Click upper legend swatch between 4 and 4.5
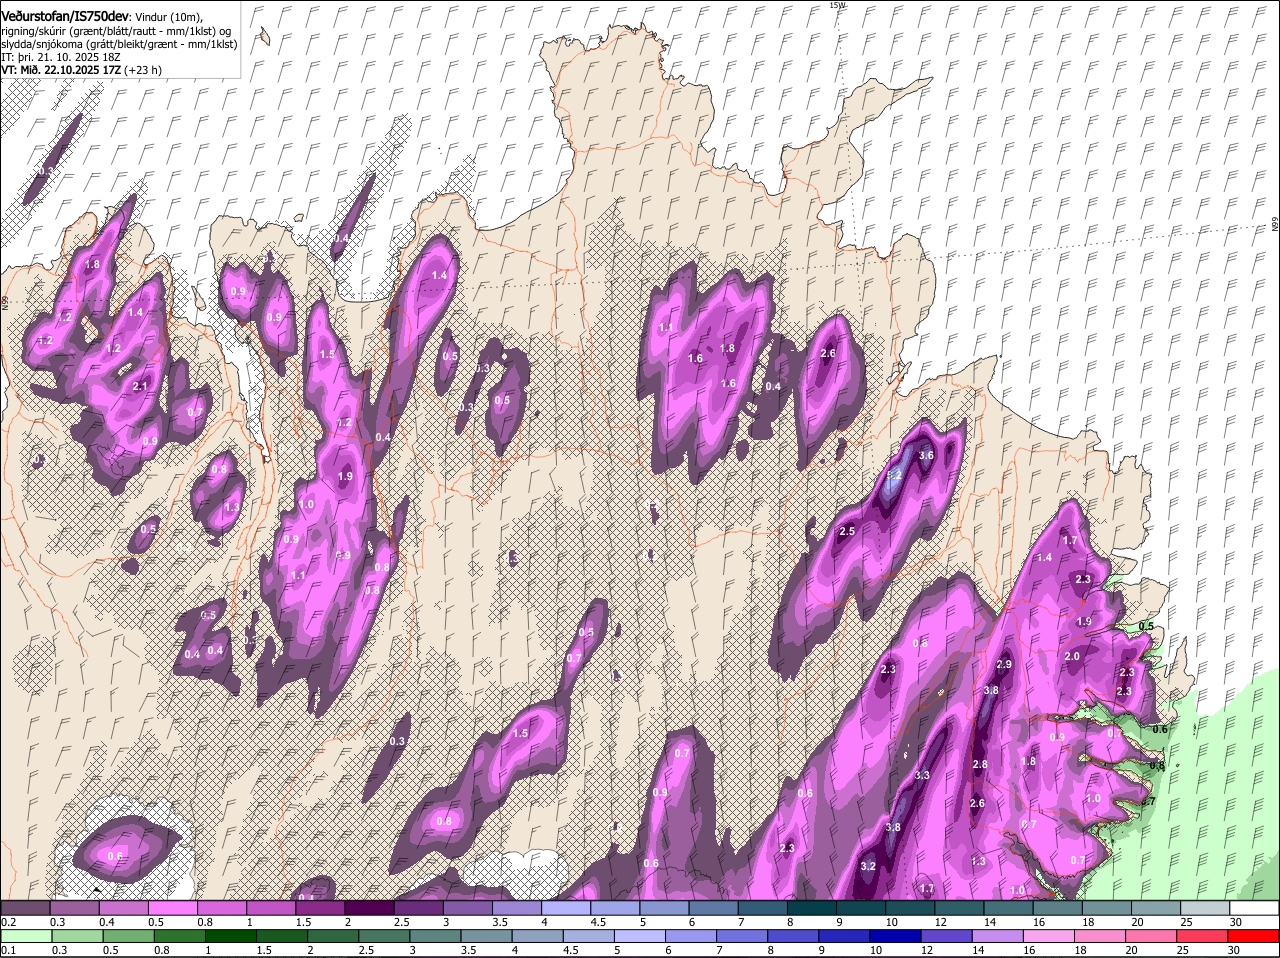Viewport: 1280px width, 958px height. [566, 908]
